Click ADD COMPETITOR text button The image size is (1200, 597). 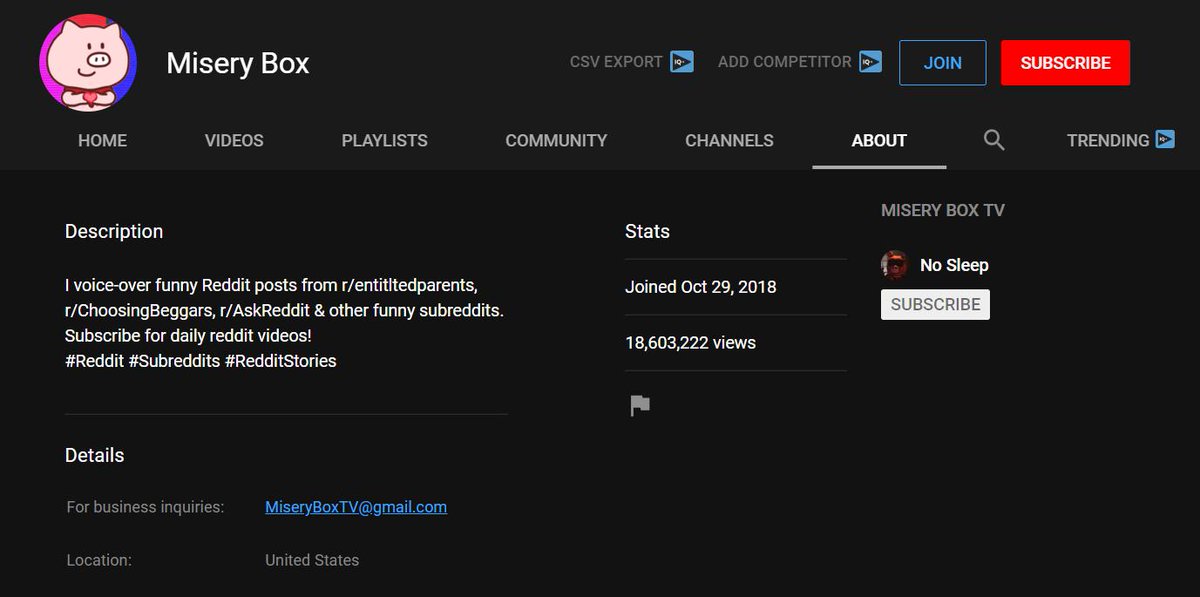click(x=785, y=62)
